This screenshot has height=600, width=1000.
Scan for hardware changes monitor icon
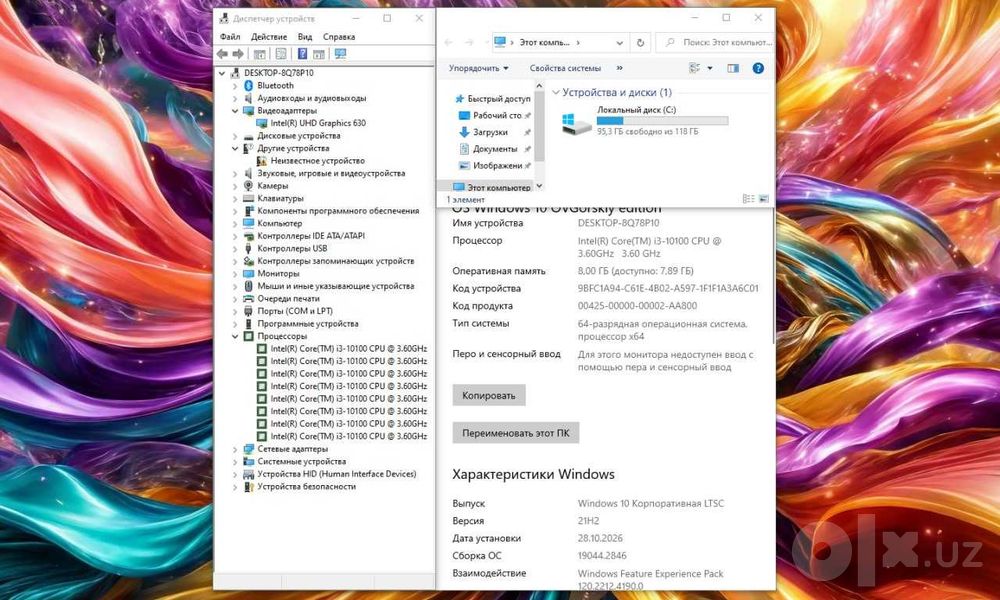pos(341,54)
